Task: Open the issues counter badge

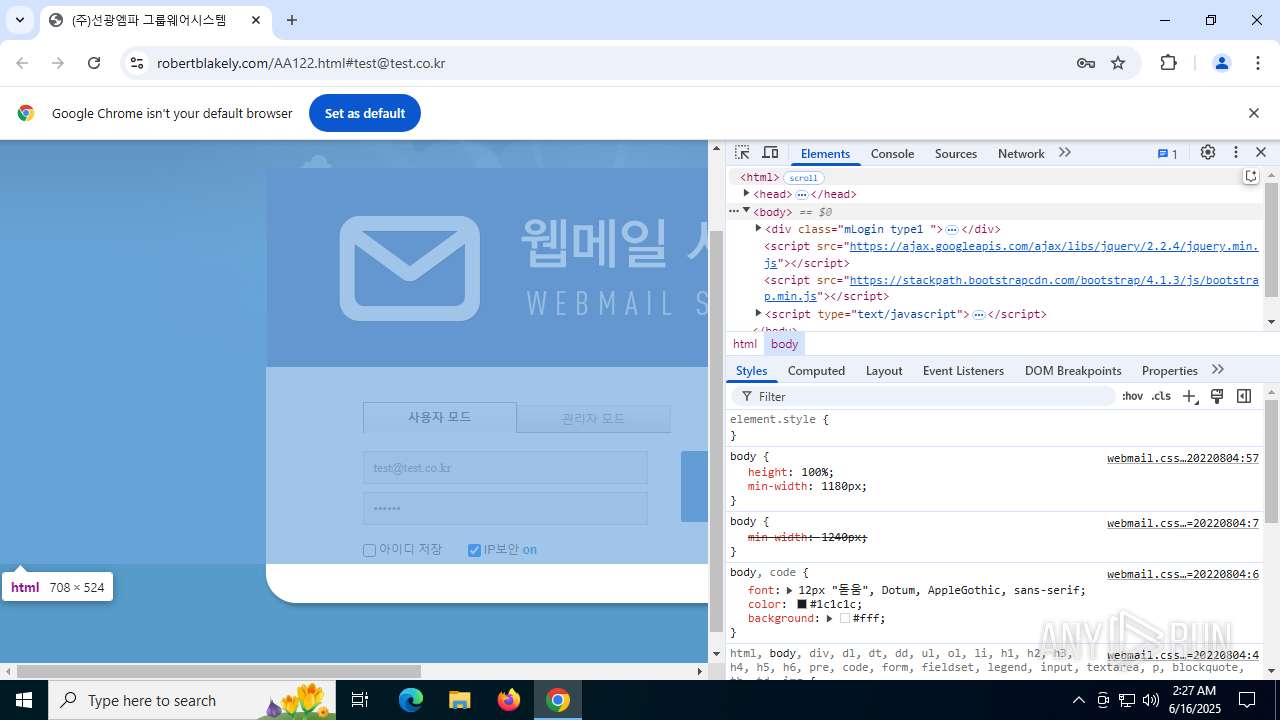Action: point(1168,154)
